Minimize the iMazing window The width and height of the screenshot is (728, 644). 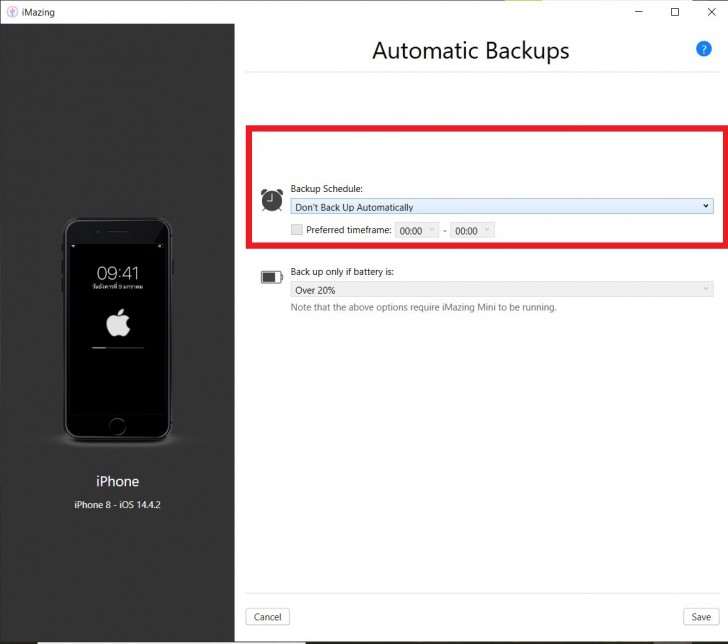pos(639,12)
